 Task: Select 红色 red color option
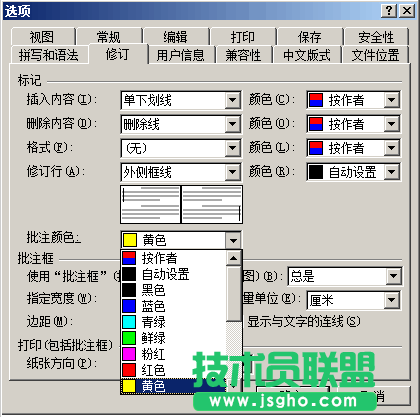click(174, 370)
